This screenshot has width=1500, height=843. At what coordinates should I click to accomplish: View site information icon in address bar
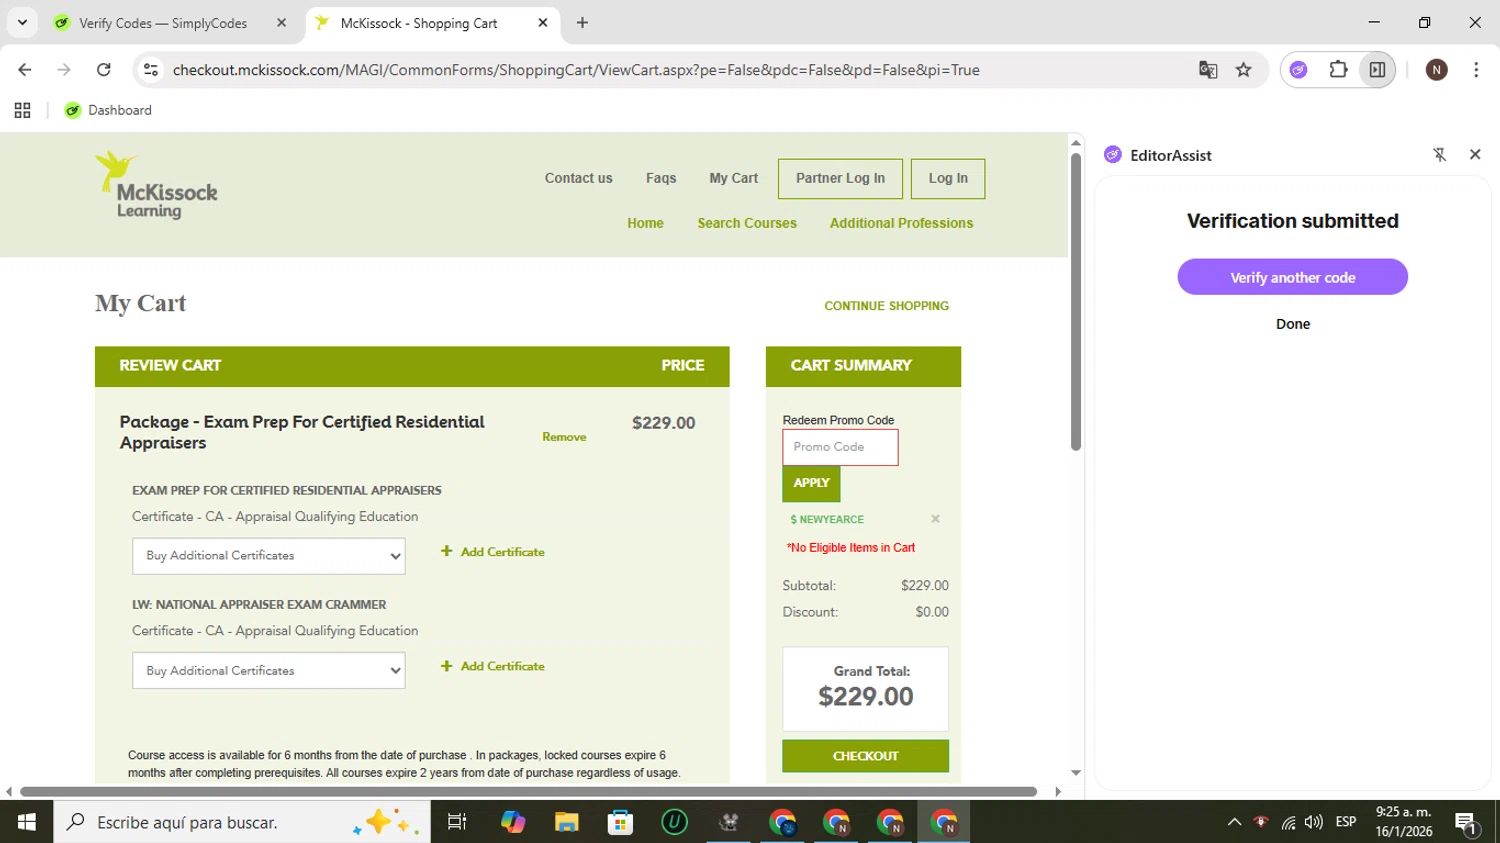(151, 69)
